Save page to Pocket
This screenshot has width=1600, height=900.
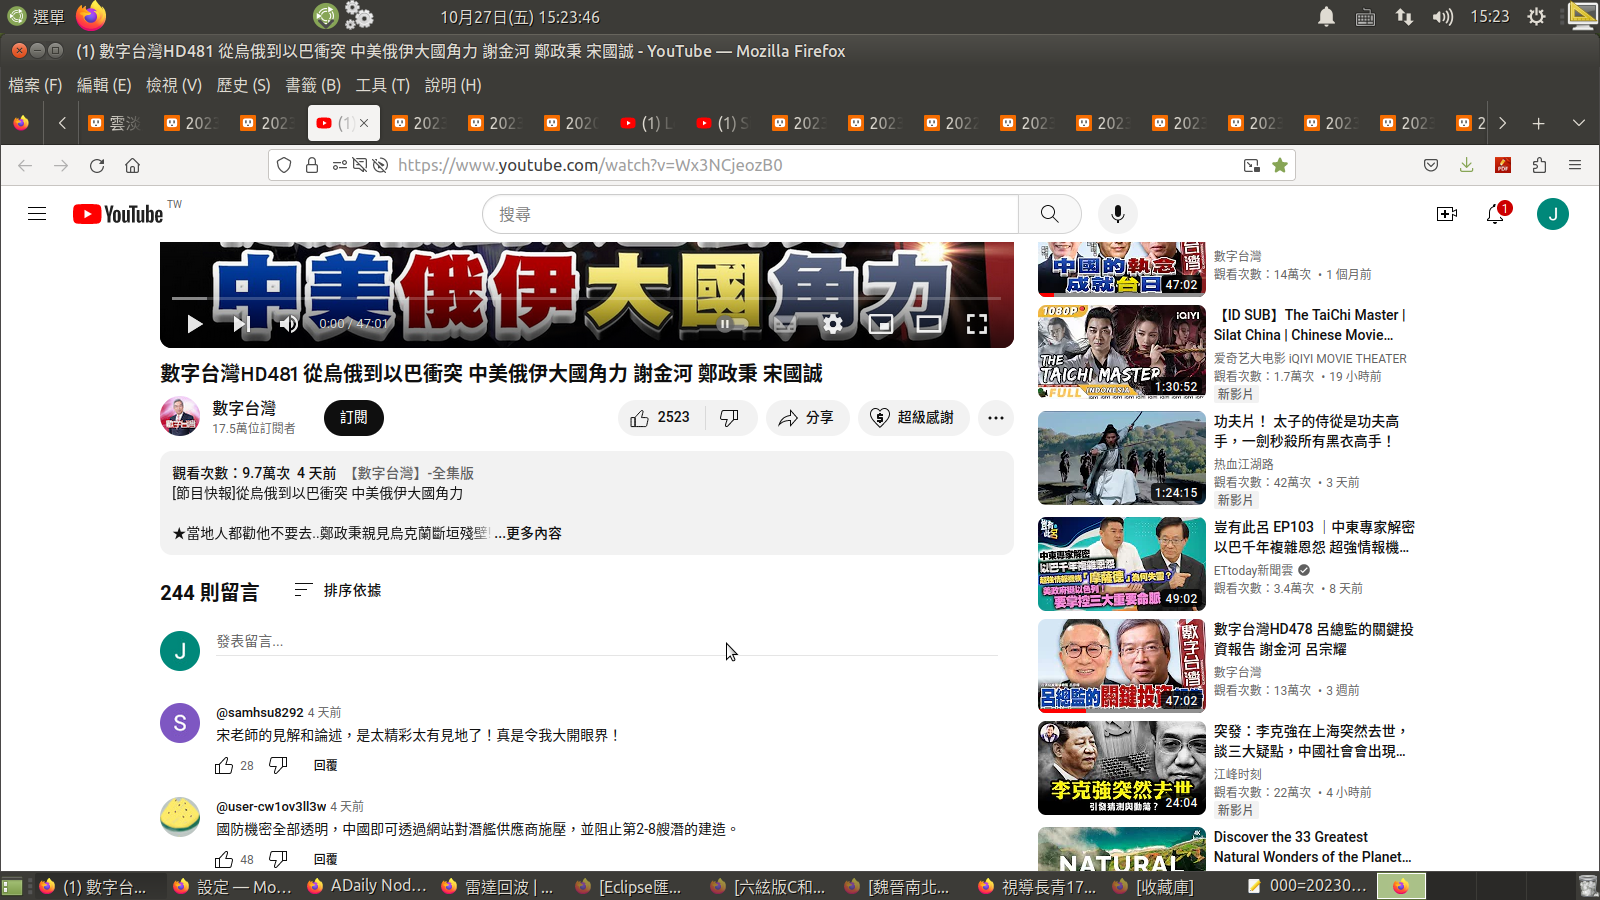pyautogui.click(x=1431, y=165)
